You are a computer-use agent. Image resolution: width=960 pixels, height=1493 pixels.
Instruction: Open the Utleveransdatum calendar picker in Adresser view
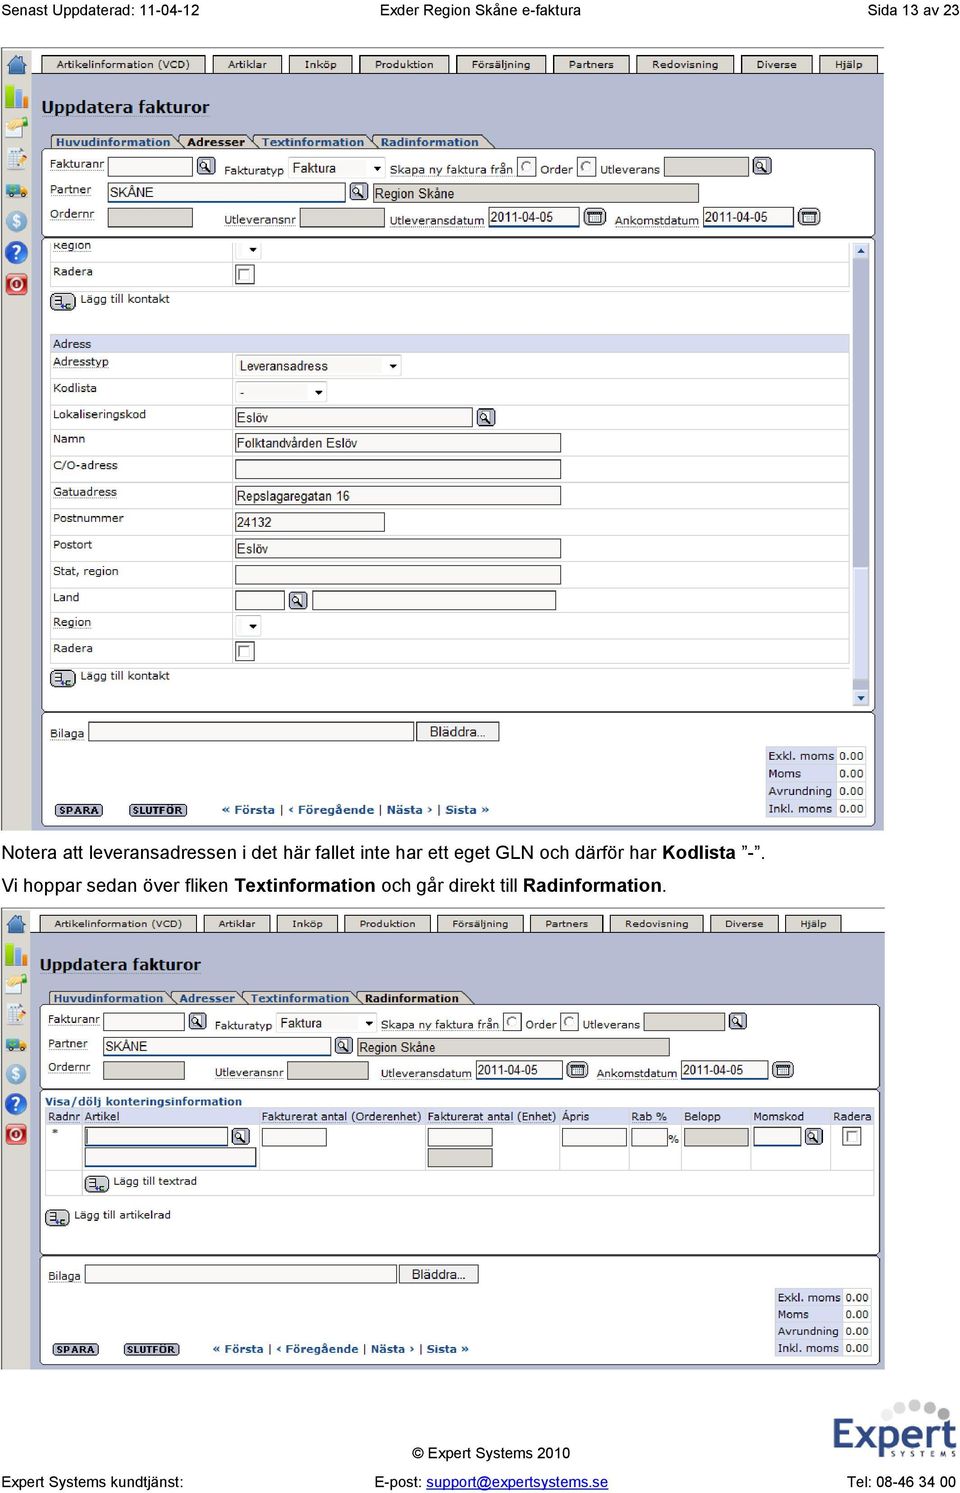click(x=595, y=217)
